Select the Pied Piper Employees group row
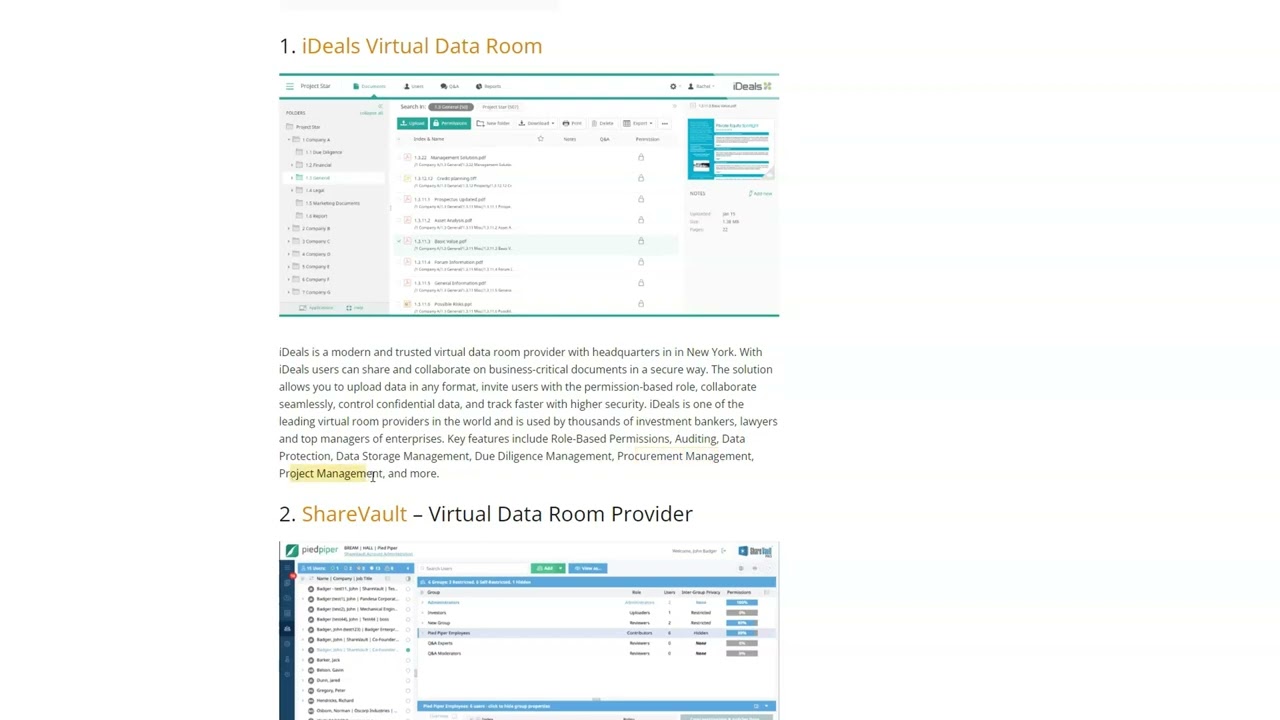Viewport: 1280px width, 720px height. (x=597, y=633)
